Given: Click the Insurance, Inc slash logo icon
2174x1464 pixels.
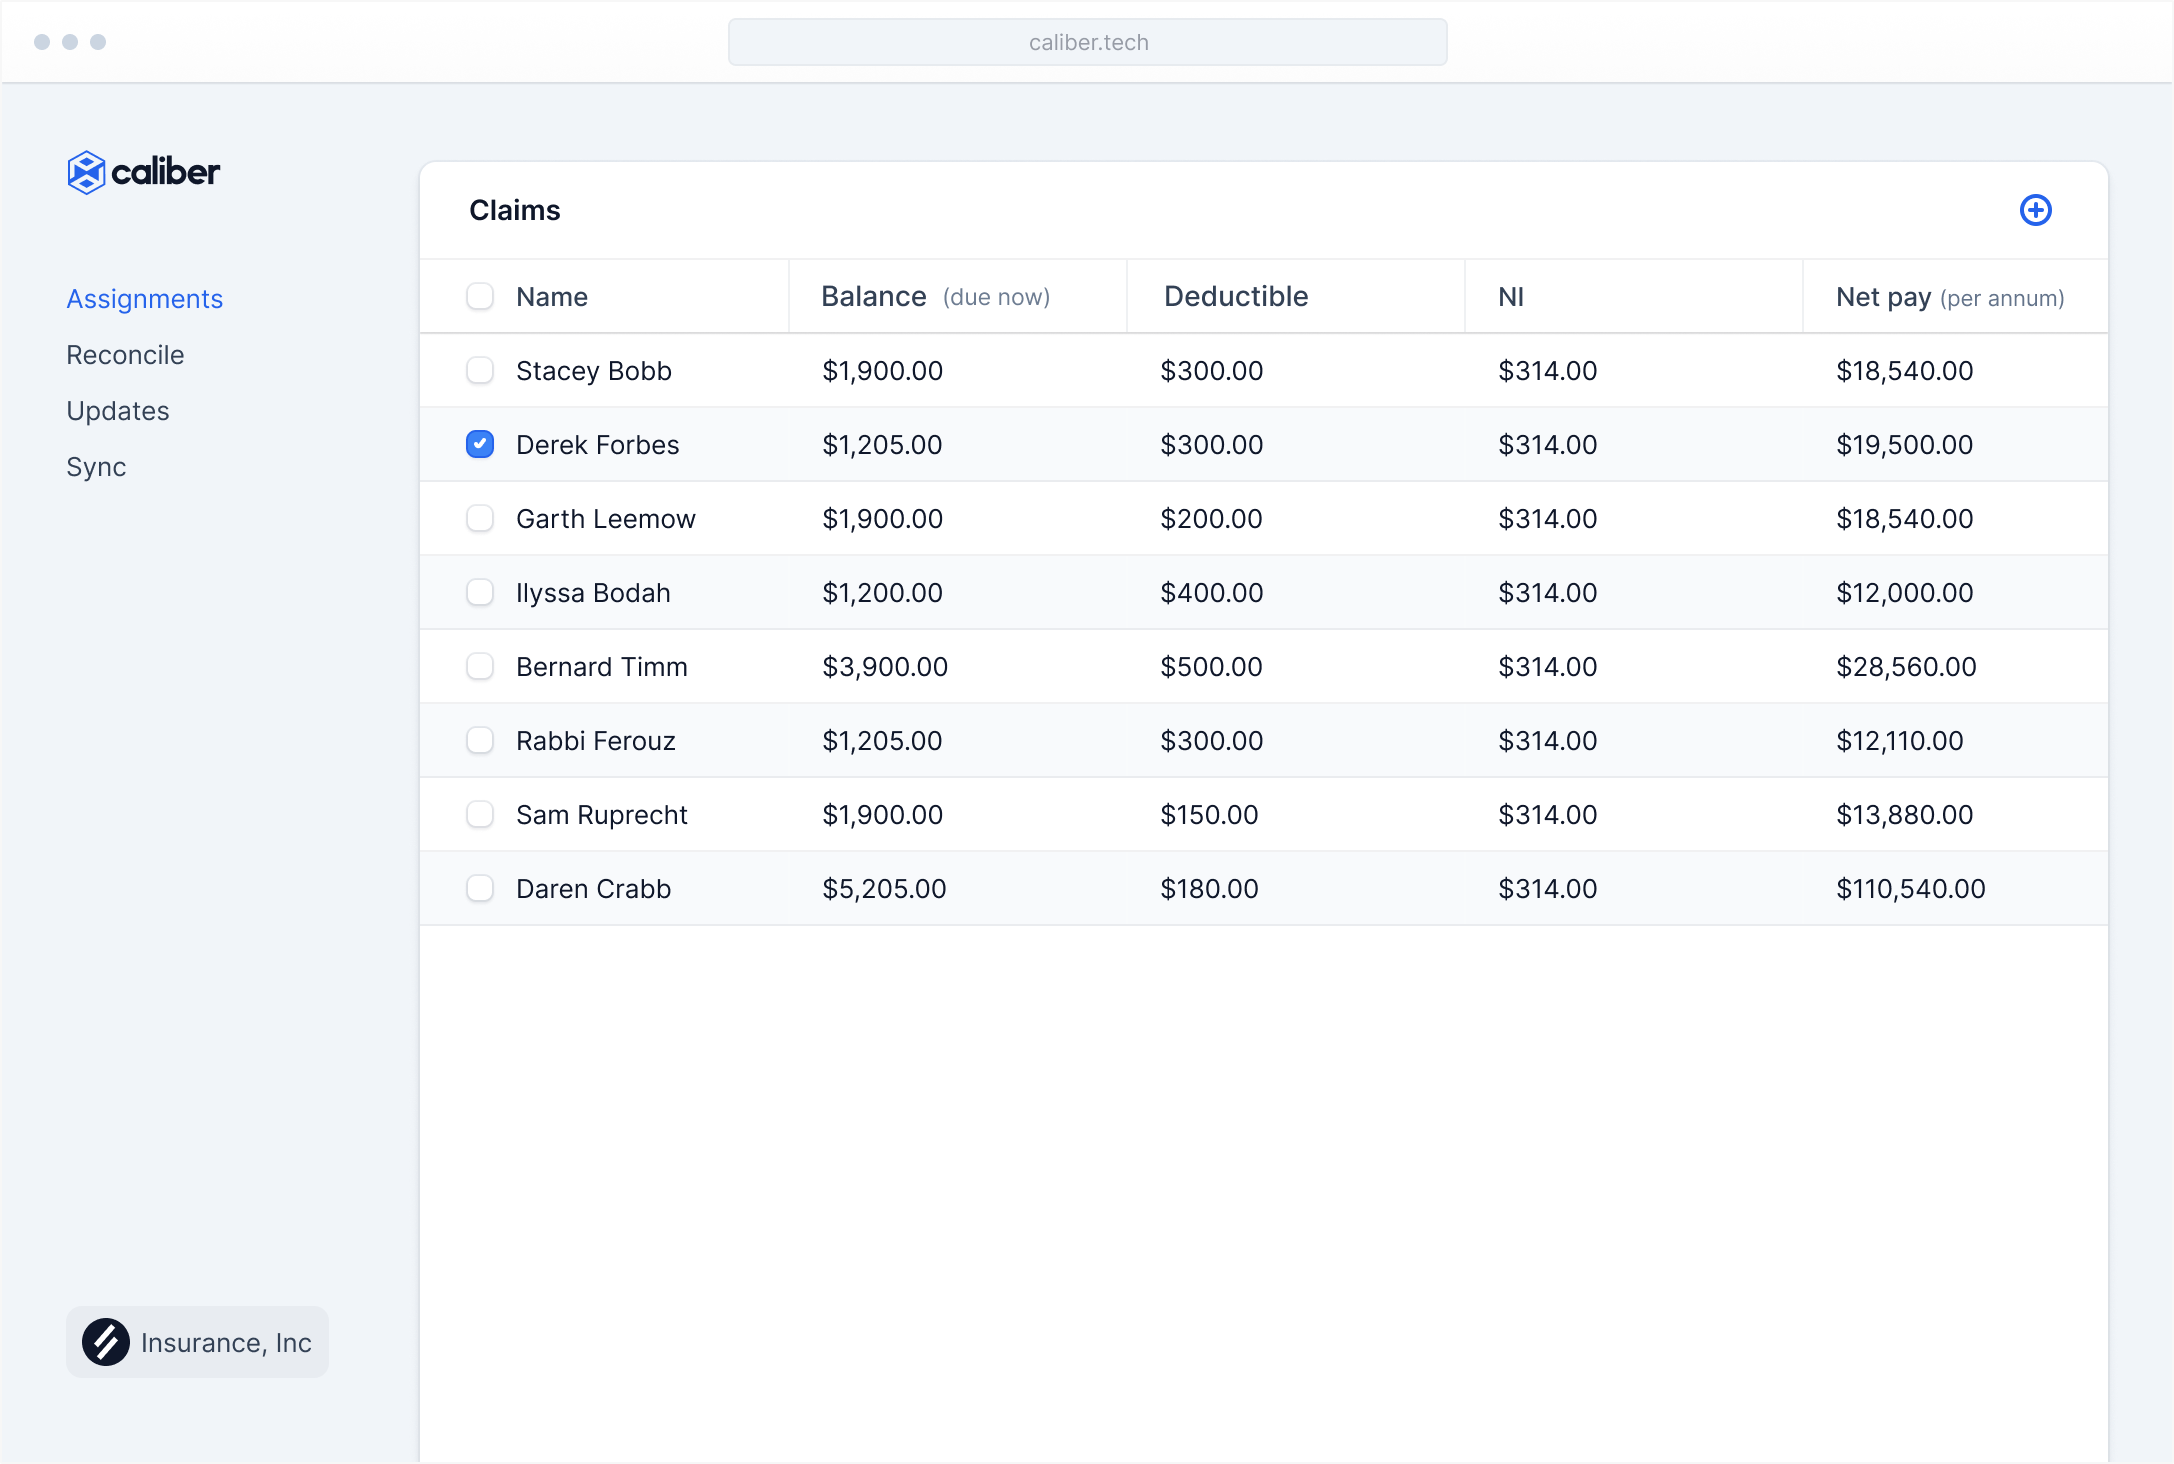Looking at the screenshot, I should pos(106,1342).
